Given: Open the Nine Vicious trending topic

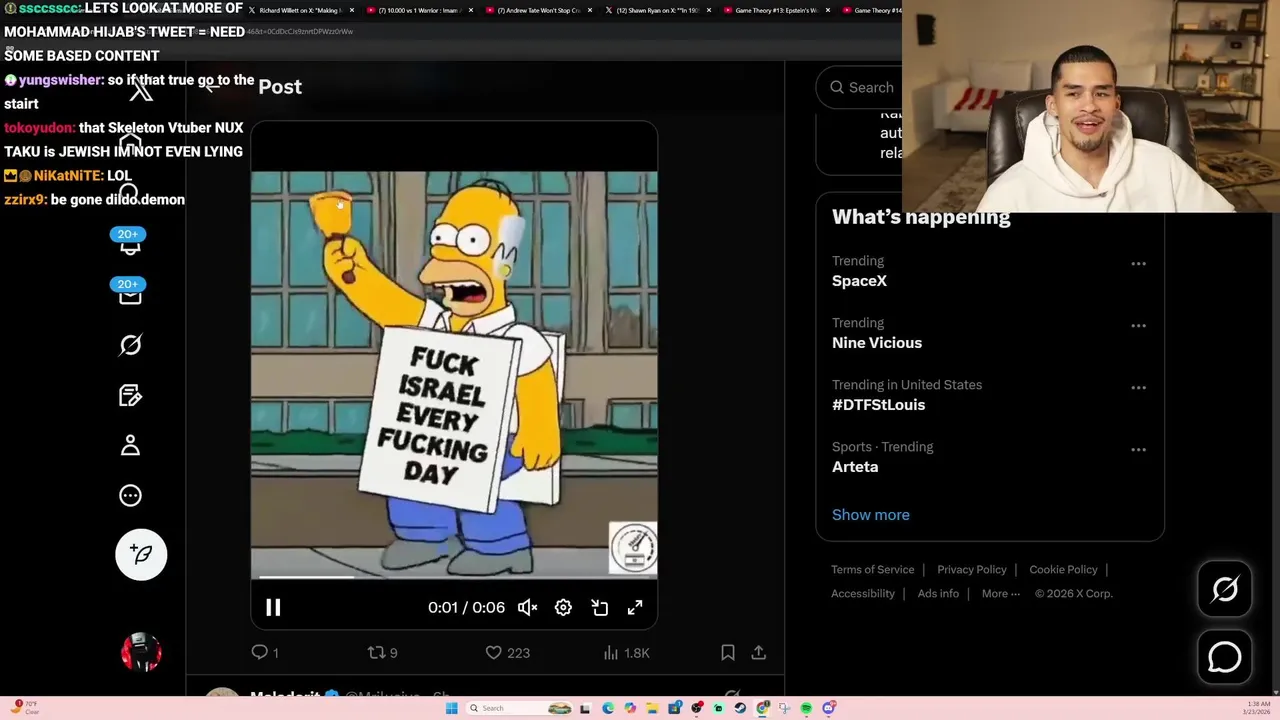Looking at the screenshot, I should coord(877,343).
